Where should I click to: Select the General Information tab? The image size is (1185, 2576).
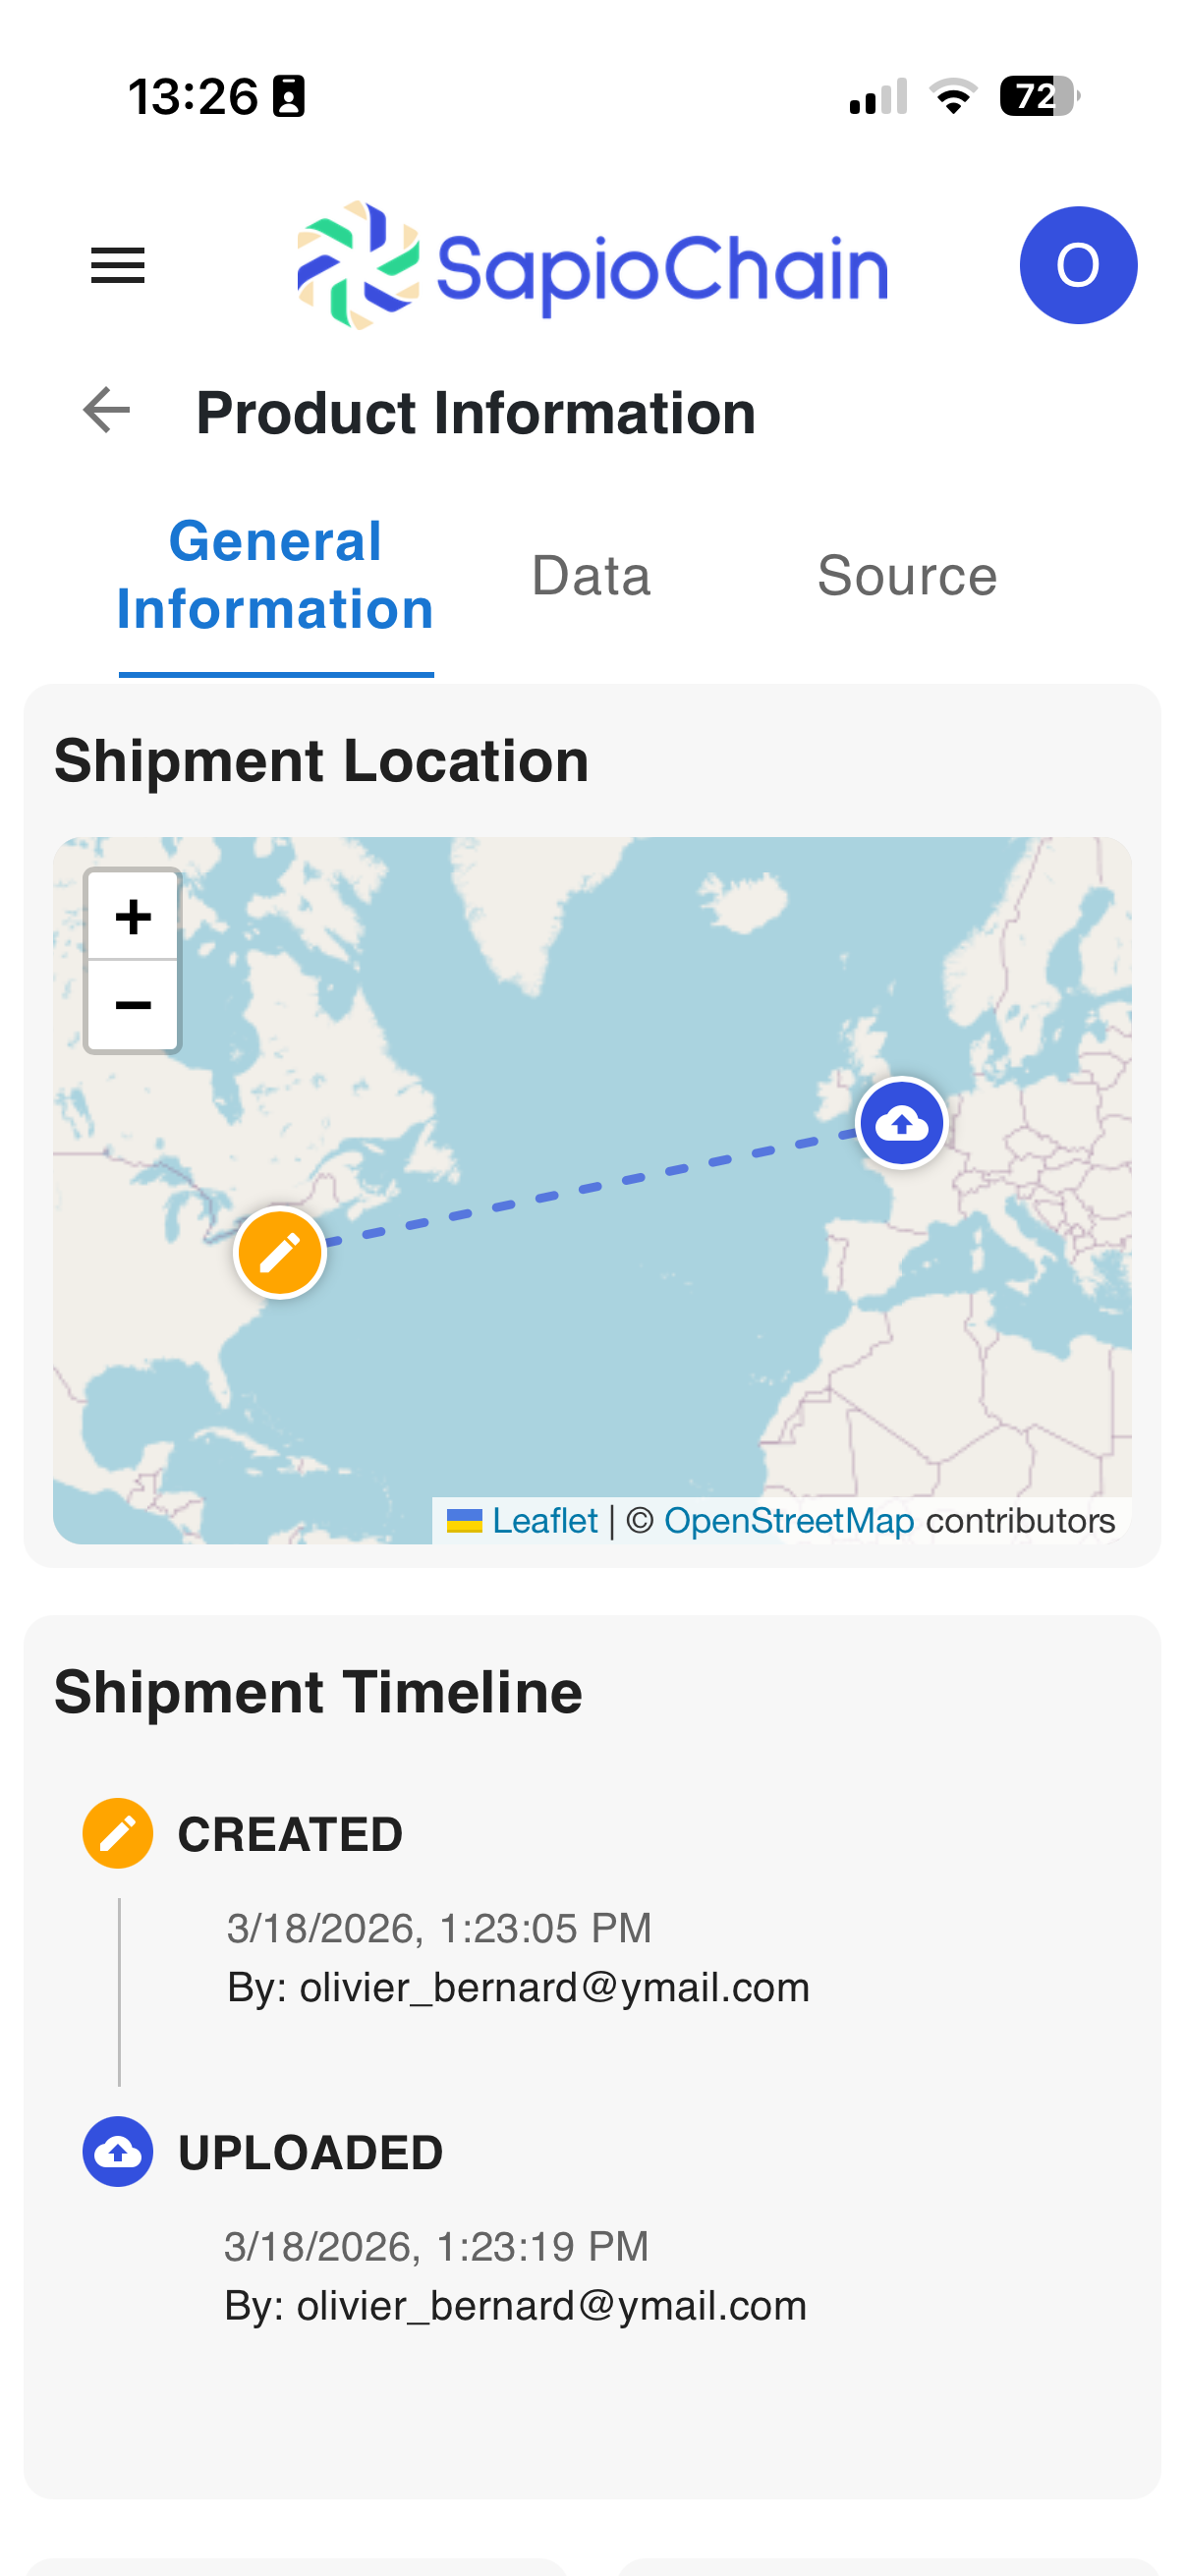pyautogui.click(x=275, y=576)
